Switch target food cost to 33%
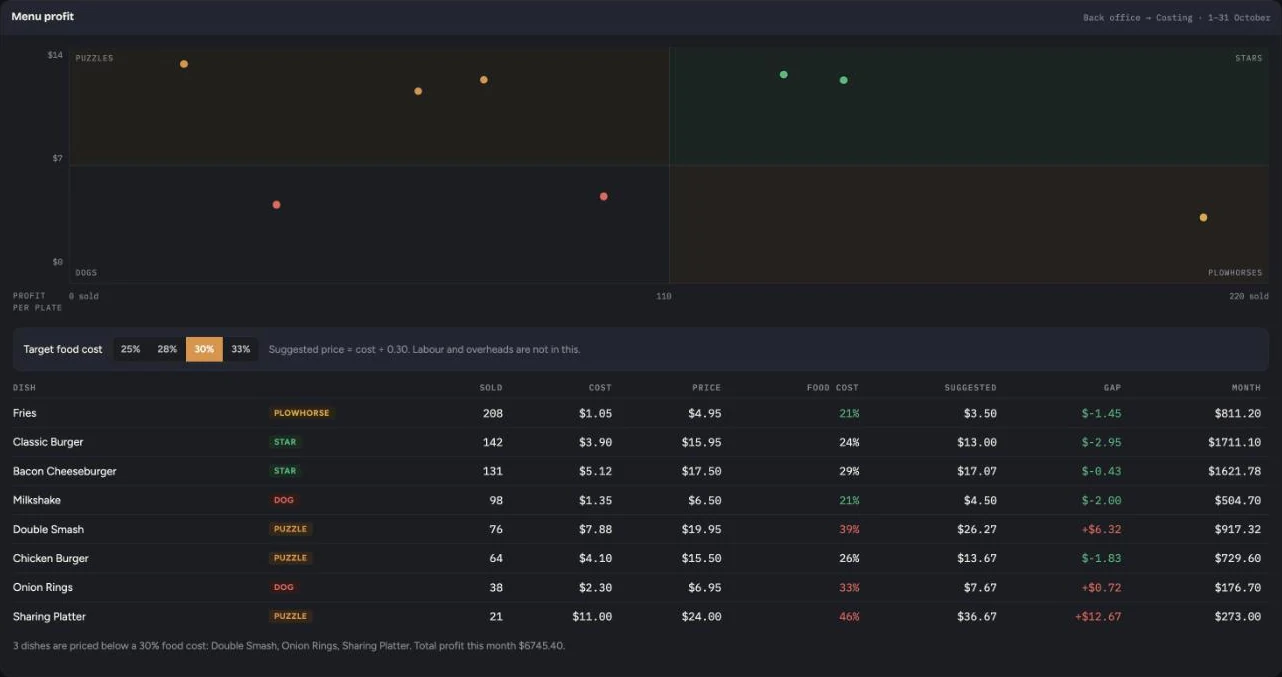1282x677 pixels. (240, 349)
